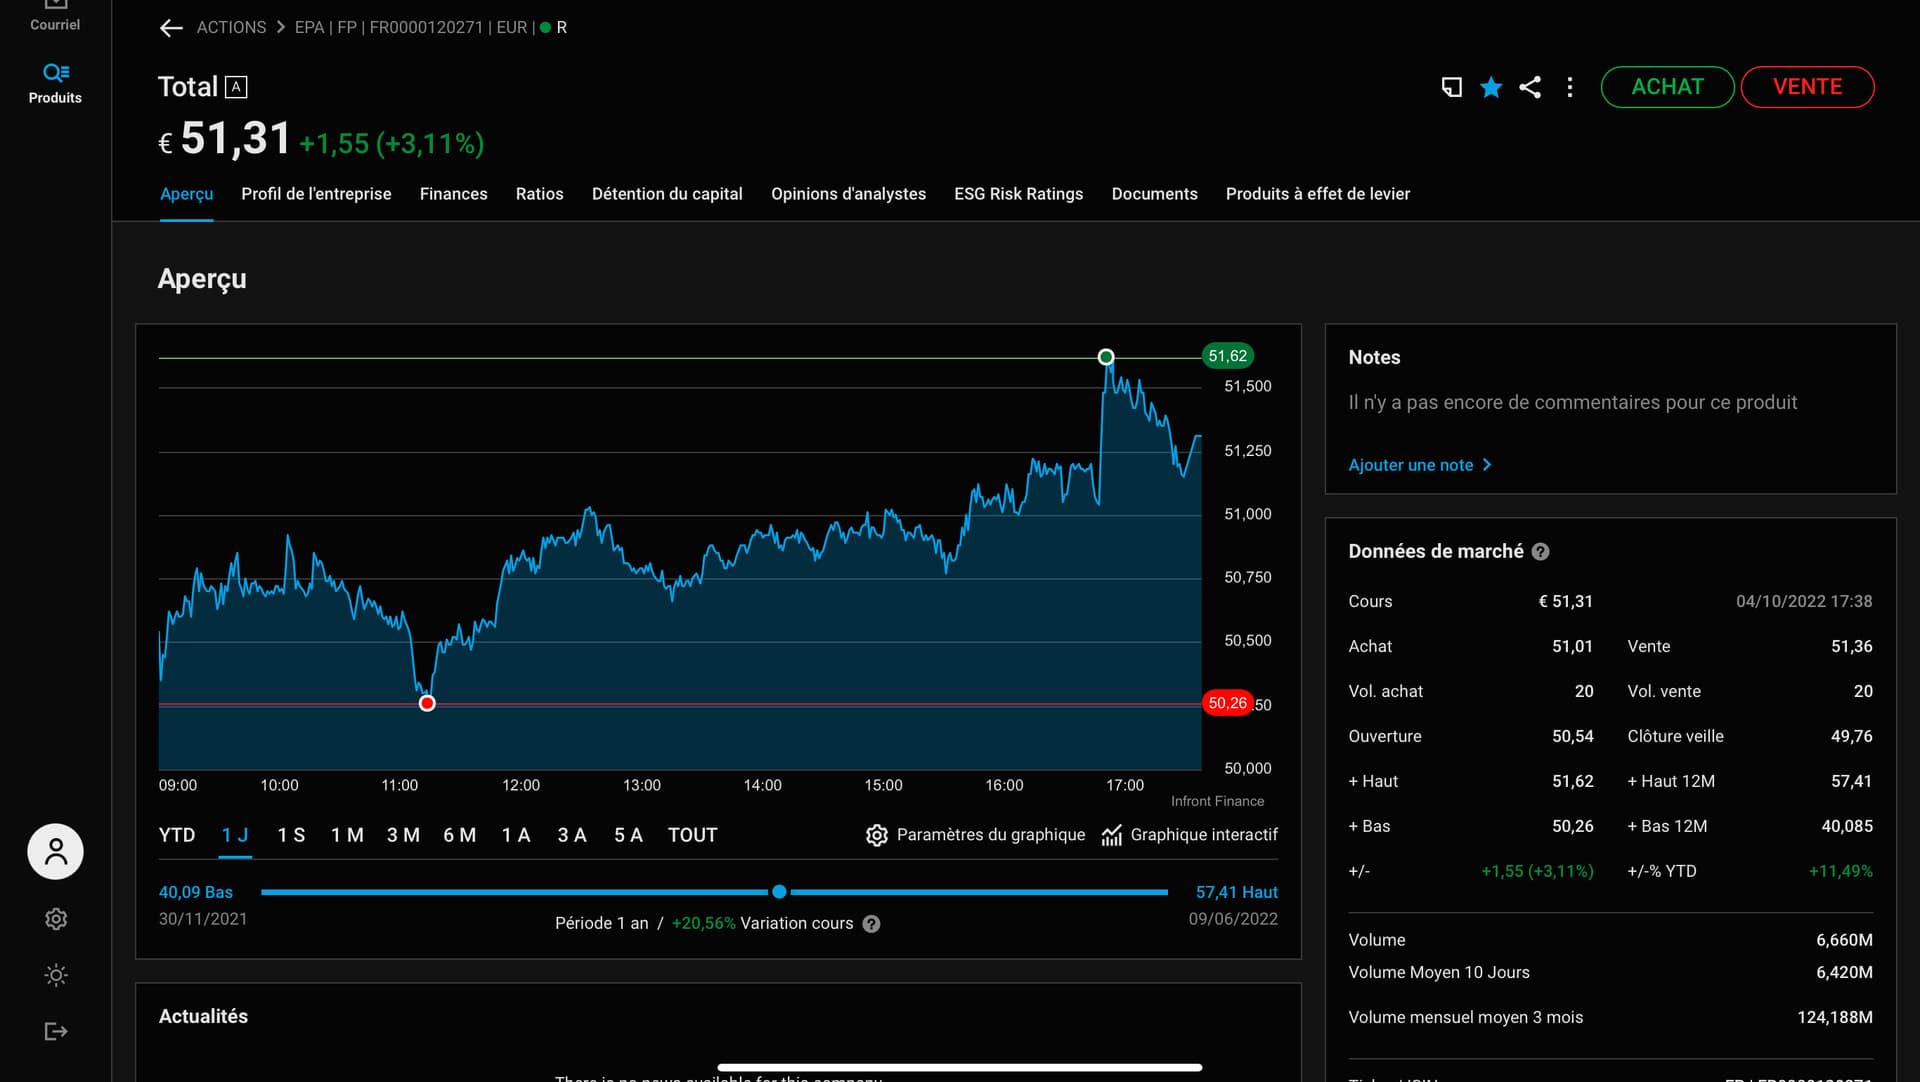The height and width of the screenshot is (1082, 1920).
Task: Click the help icon beside Variation cours
Action: [x=871, y=924]
